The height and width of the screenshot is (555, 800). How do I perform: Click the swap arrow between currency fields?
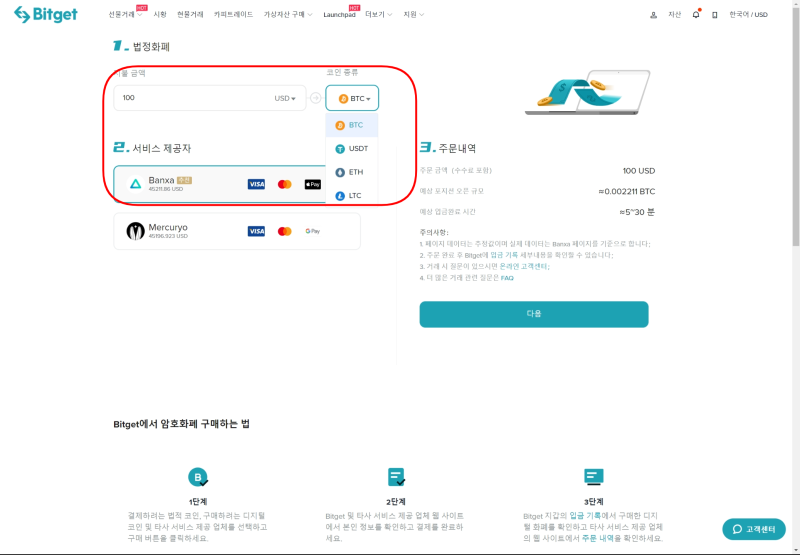(x=316, y=98)
